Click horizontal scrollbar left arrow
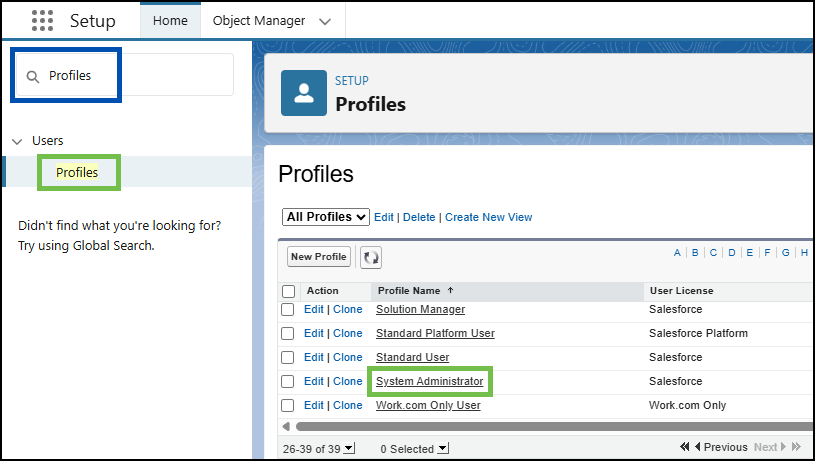The width and height of the screenshot is (815, 461). (x=286, y=427)
